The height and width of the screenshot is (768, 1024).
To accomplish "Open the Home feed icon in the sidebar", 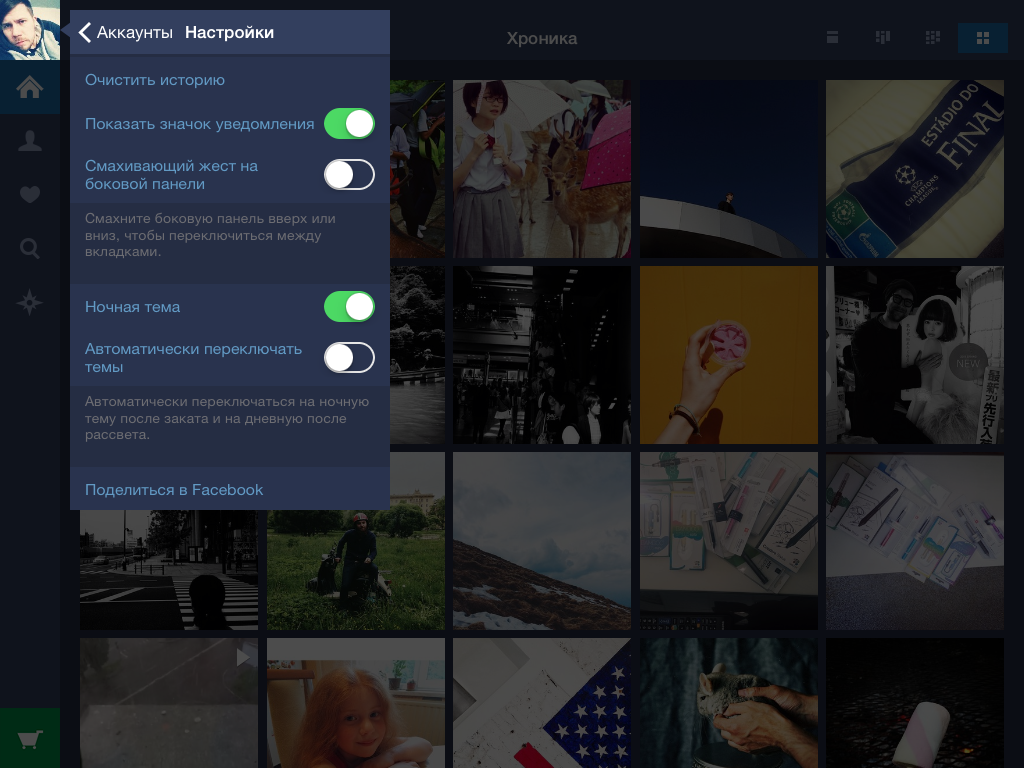I will pyautogui.click(x=29, y=87).
